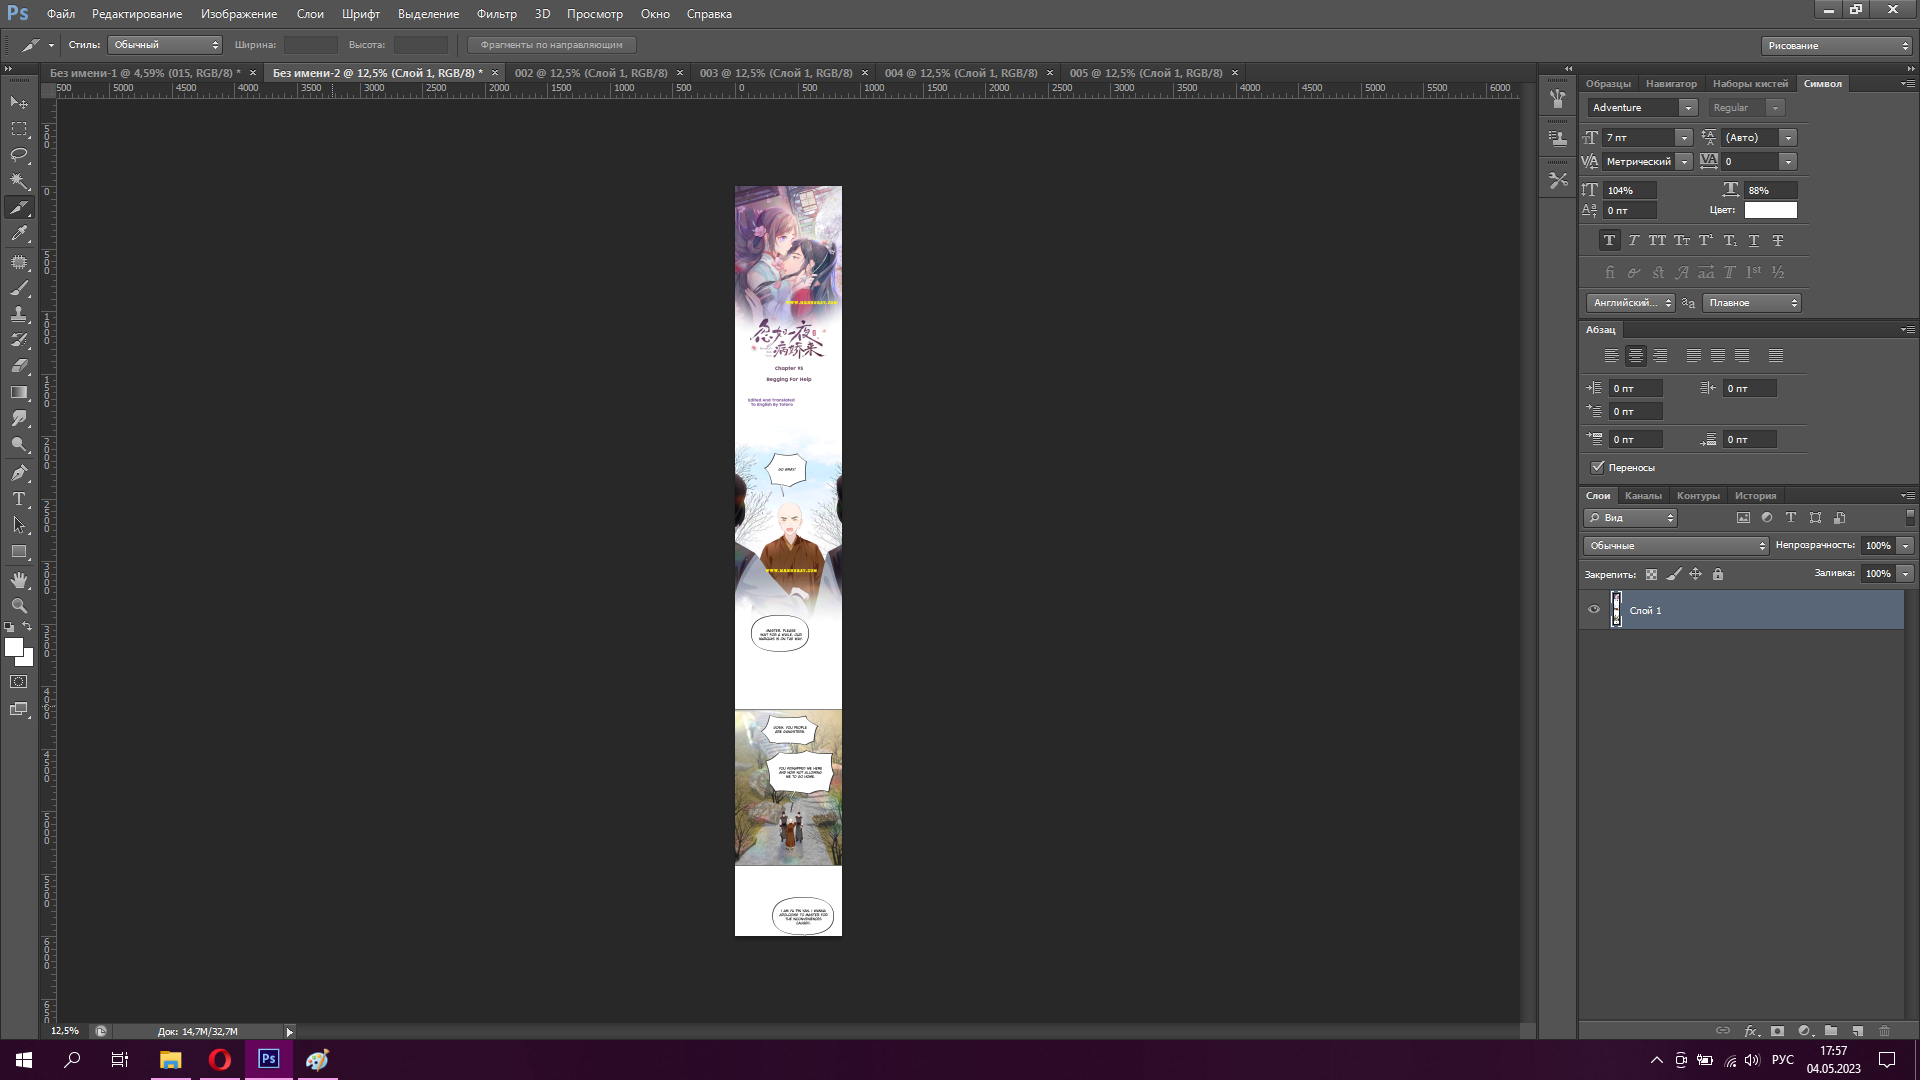The image size is (1920, 1080).
Task: Click Слой 1 layer thumbnail
Action: click(1616, 609)
